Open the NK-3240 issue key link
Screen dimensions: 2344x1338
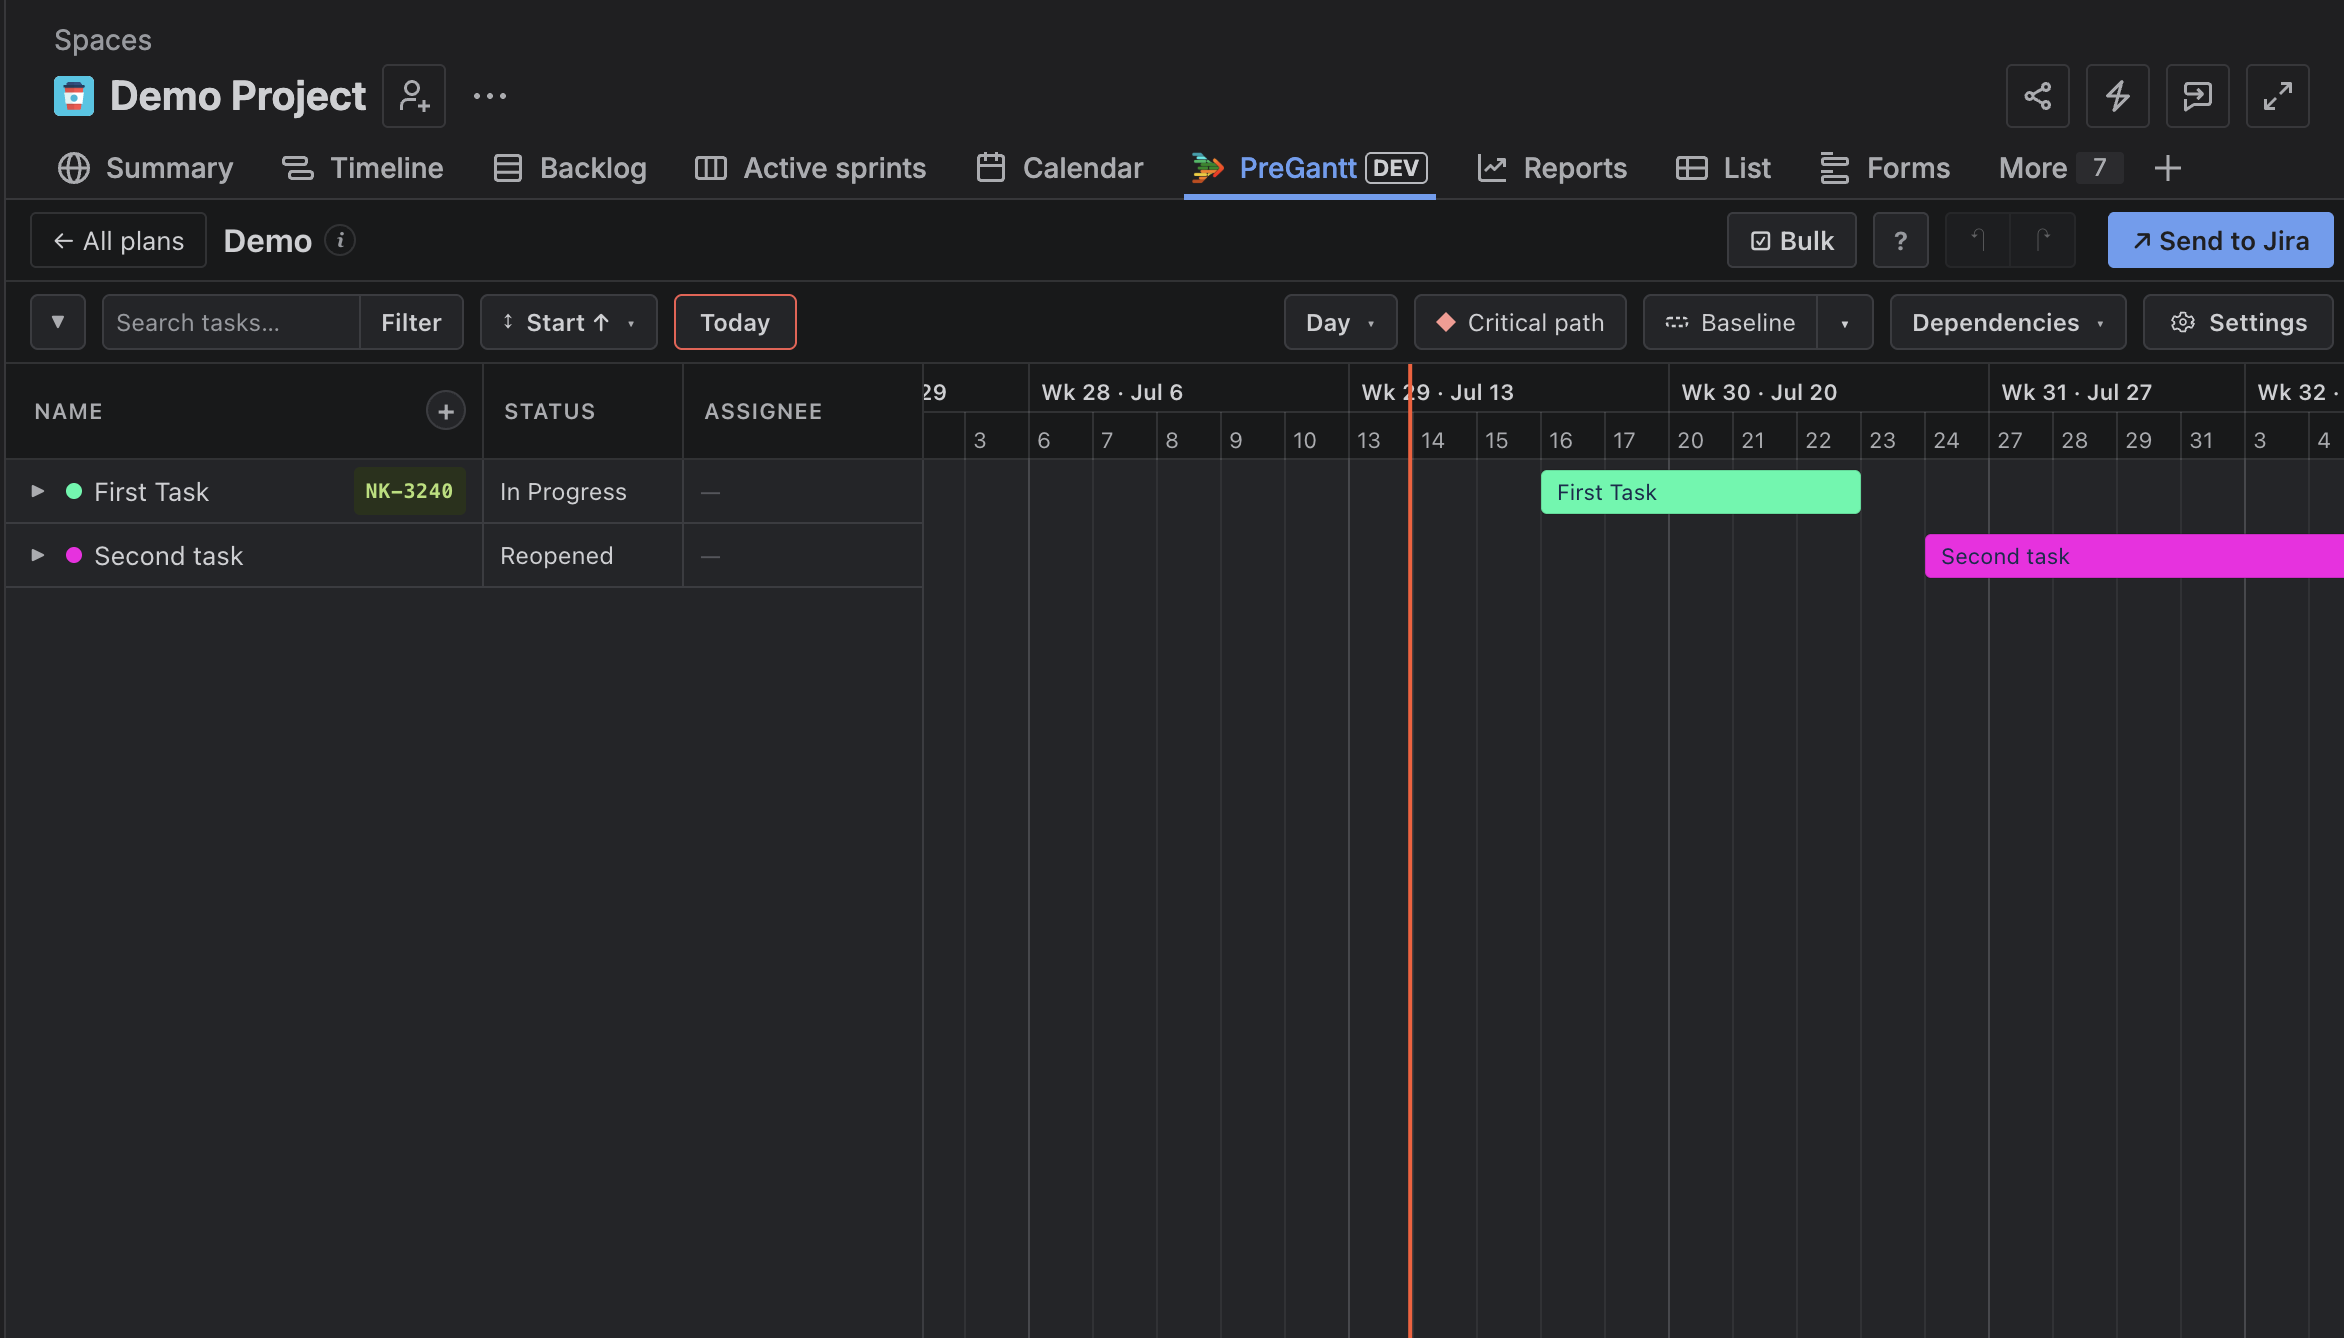coord(409,491)
